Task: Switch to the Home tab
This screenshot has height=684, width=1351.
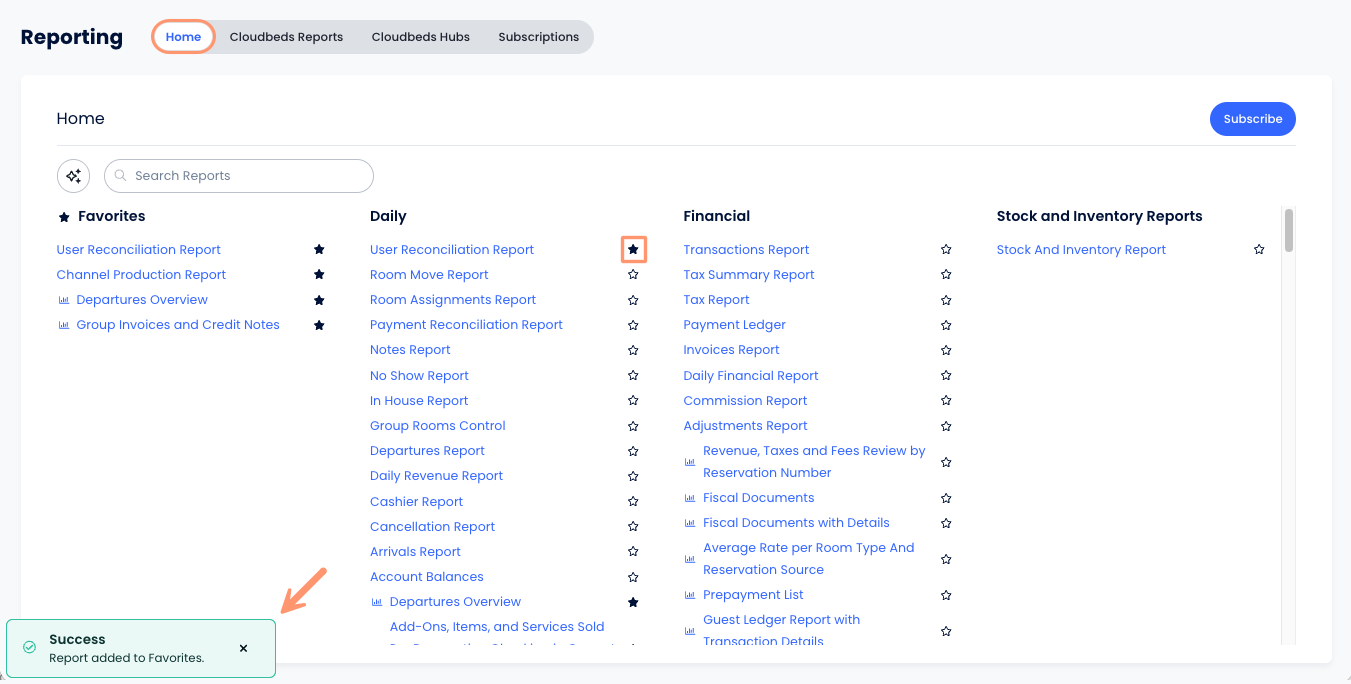Action: pyautogui.click(x=184, y=37)
